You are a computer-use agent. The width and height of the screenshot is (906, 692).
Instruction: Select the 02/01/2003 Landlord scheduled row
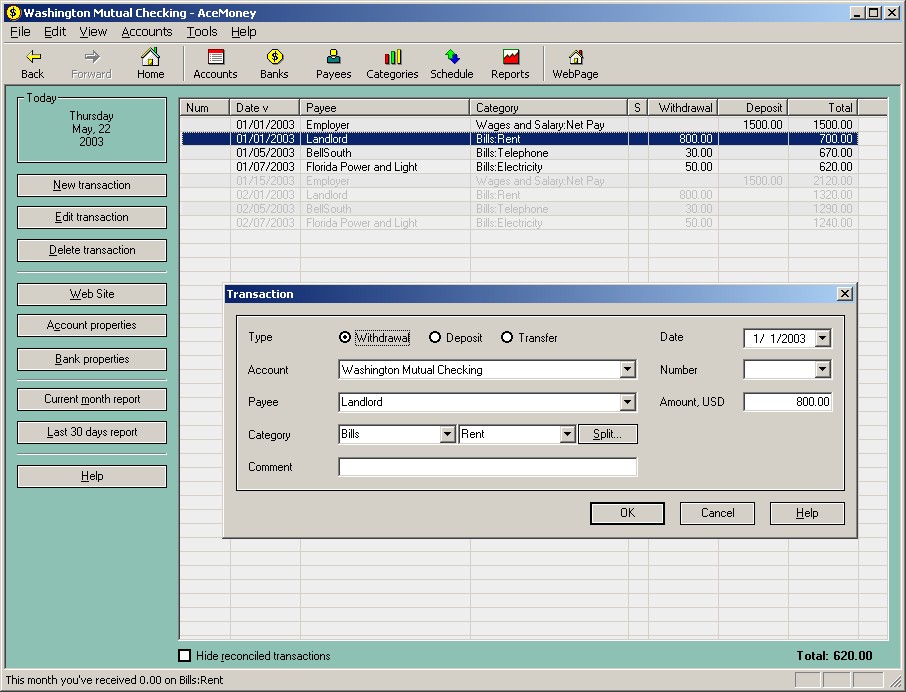(x=519, y=195)
